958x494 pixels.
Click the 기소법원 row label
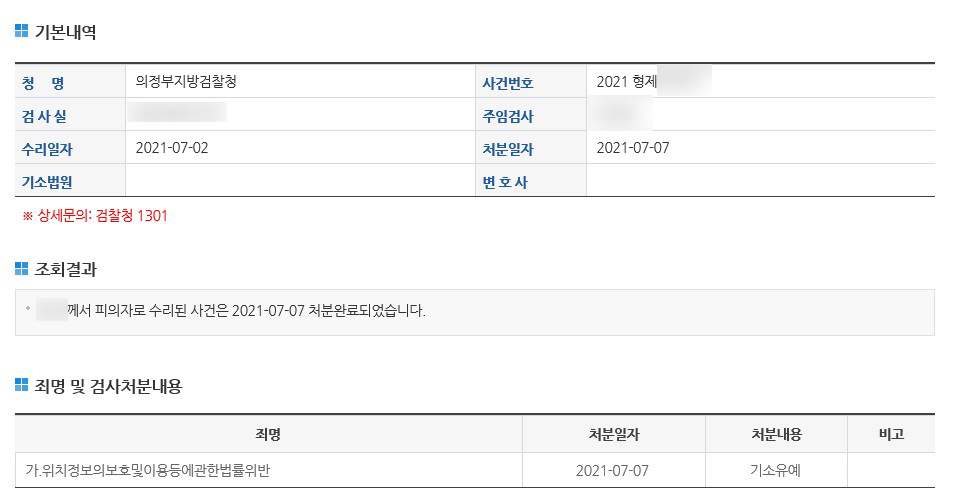click(x=47, y=182)
